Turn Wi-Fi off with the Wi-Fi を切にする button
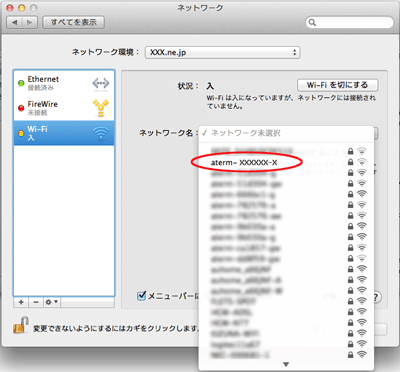Screen dimensions: 400x372 pos(337,85)
